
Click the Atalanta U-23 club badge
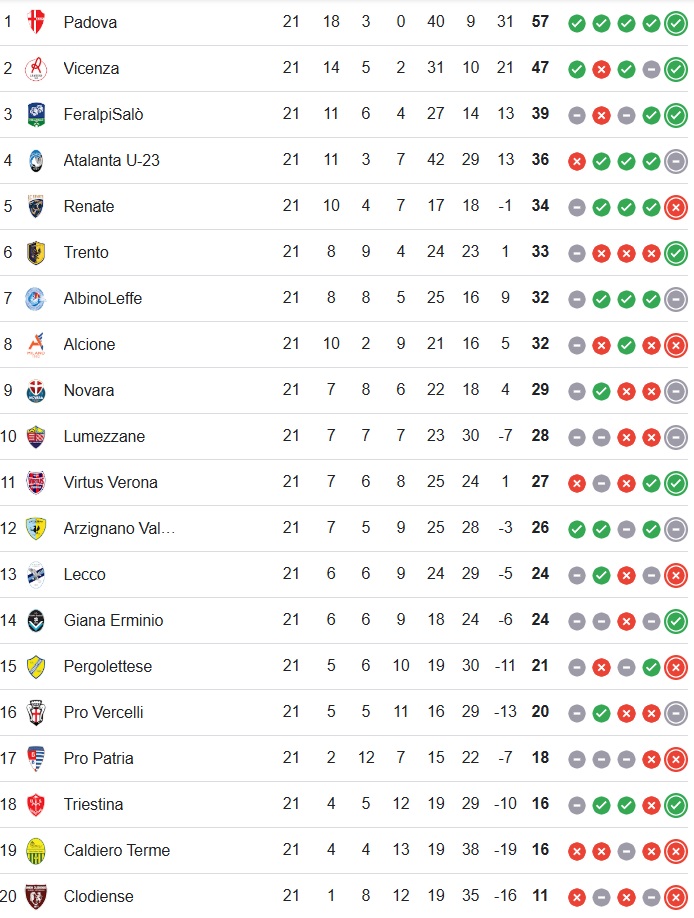[x=36, y=160]
